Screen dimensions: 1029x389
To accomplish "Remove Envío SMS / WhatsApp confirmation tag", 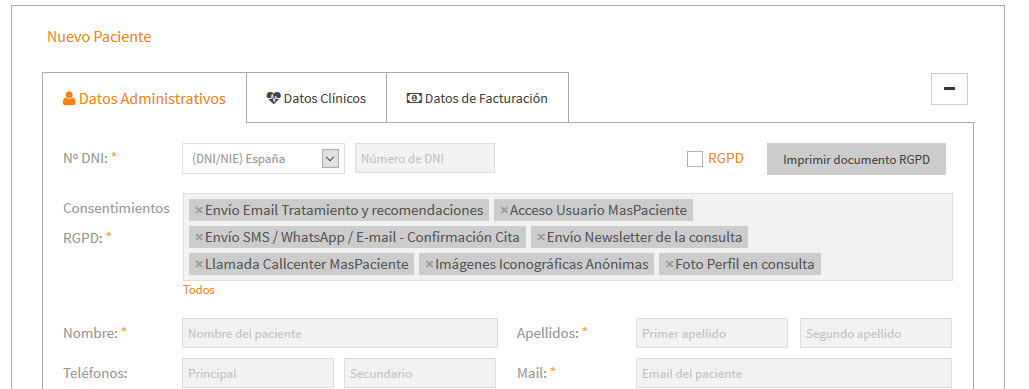I will (199, 237).
